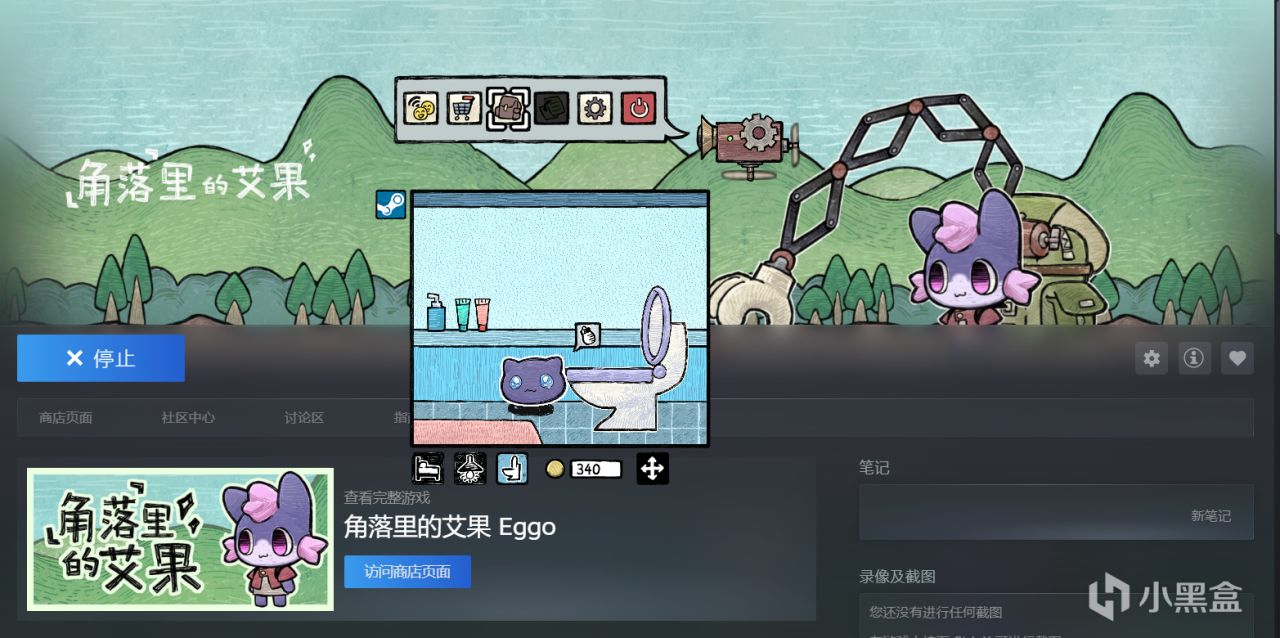Click the dark cards icon in game menu
The height and width of the screenshot is (638, 1280).
click(x=551, y=108)
